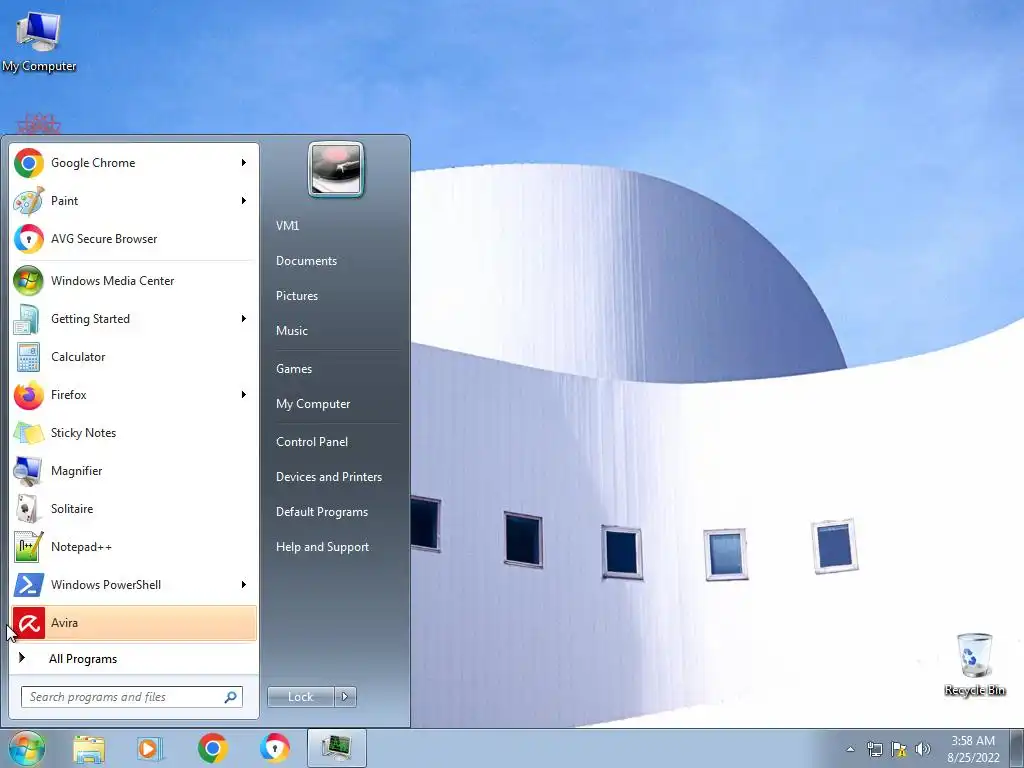Open Pictures library
Image resolution: width=1024 pixels, height=768 pixels.
click(296, 296)
